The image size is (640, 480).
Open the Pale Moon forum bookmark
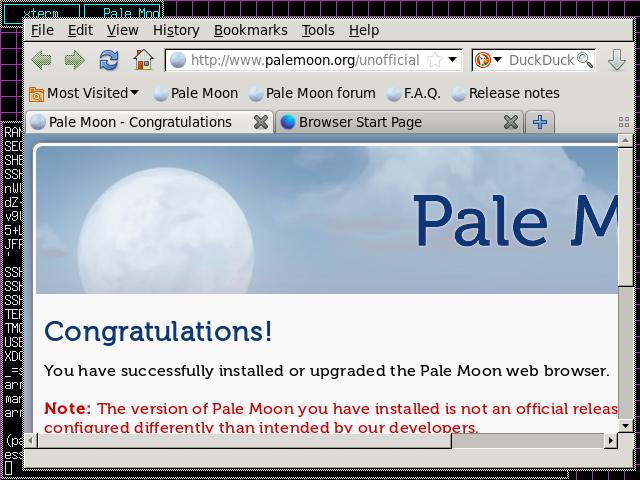point(312,93)
